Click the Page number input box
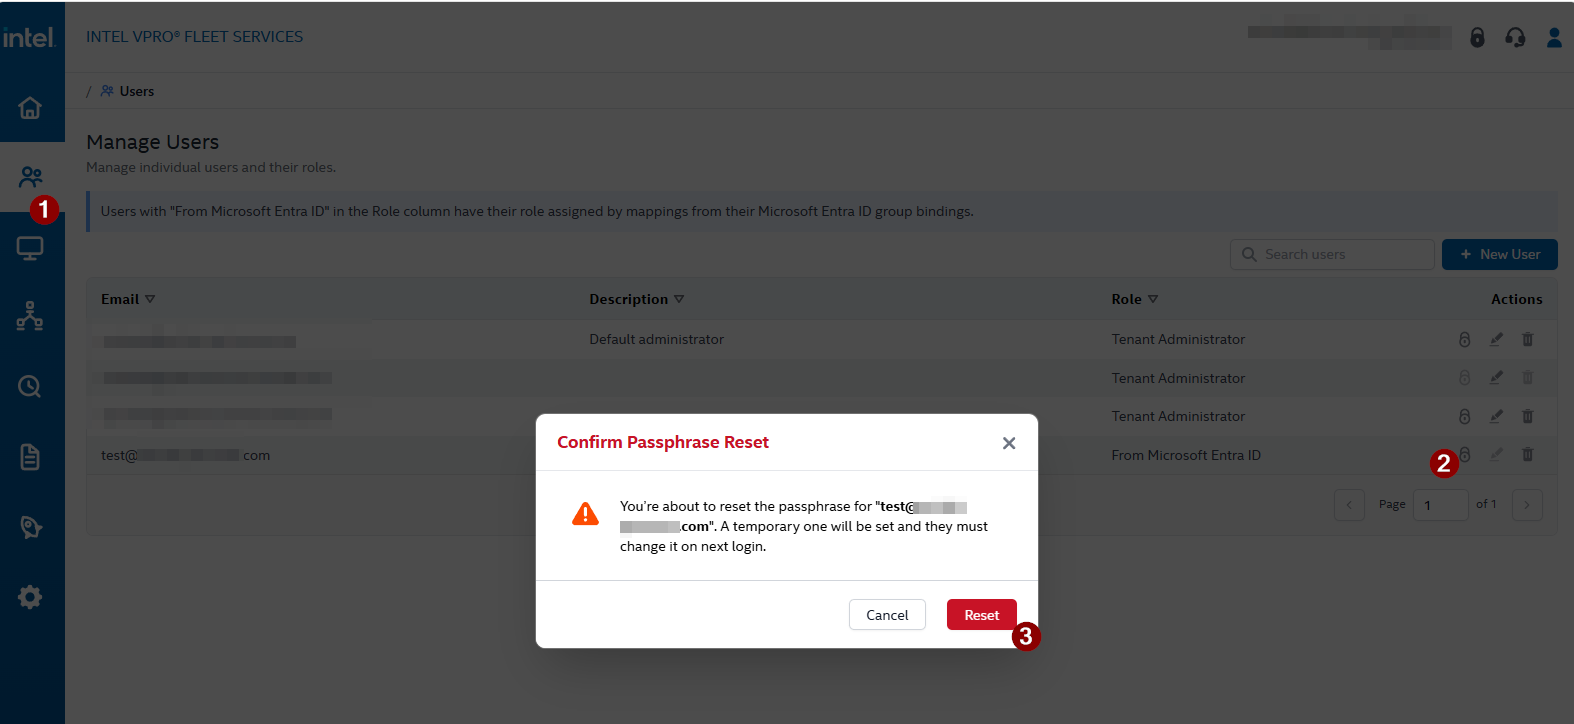This screenshot has height=724, width=1574. (x=1441, y=505)
